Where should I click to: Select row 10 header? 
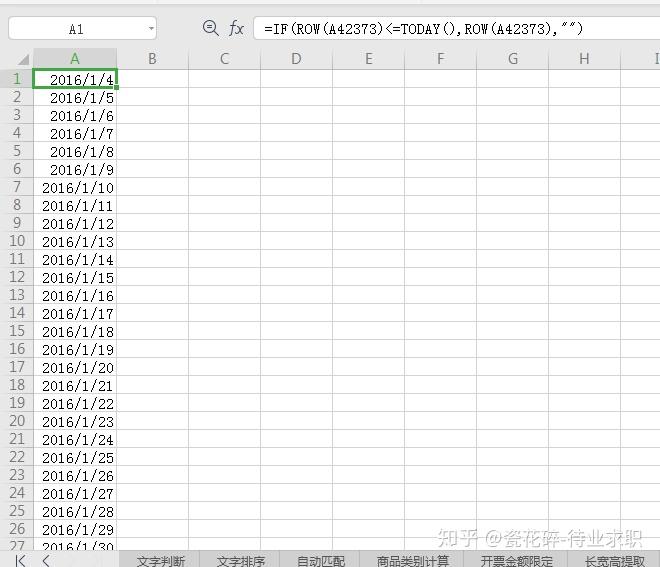click(x=17, y=241)
